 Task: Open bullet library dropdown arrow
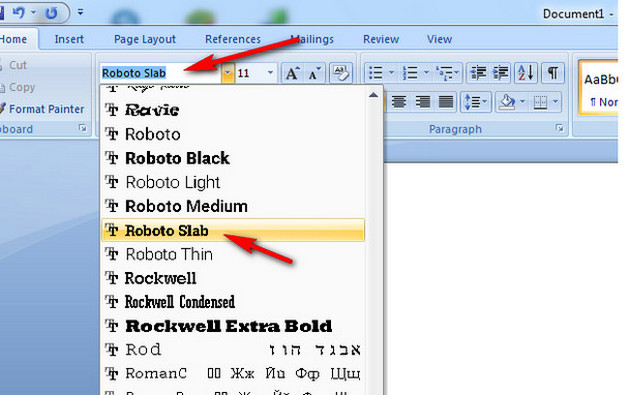pos(391,73)
